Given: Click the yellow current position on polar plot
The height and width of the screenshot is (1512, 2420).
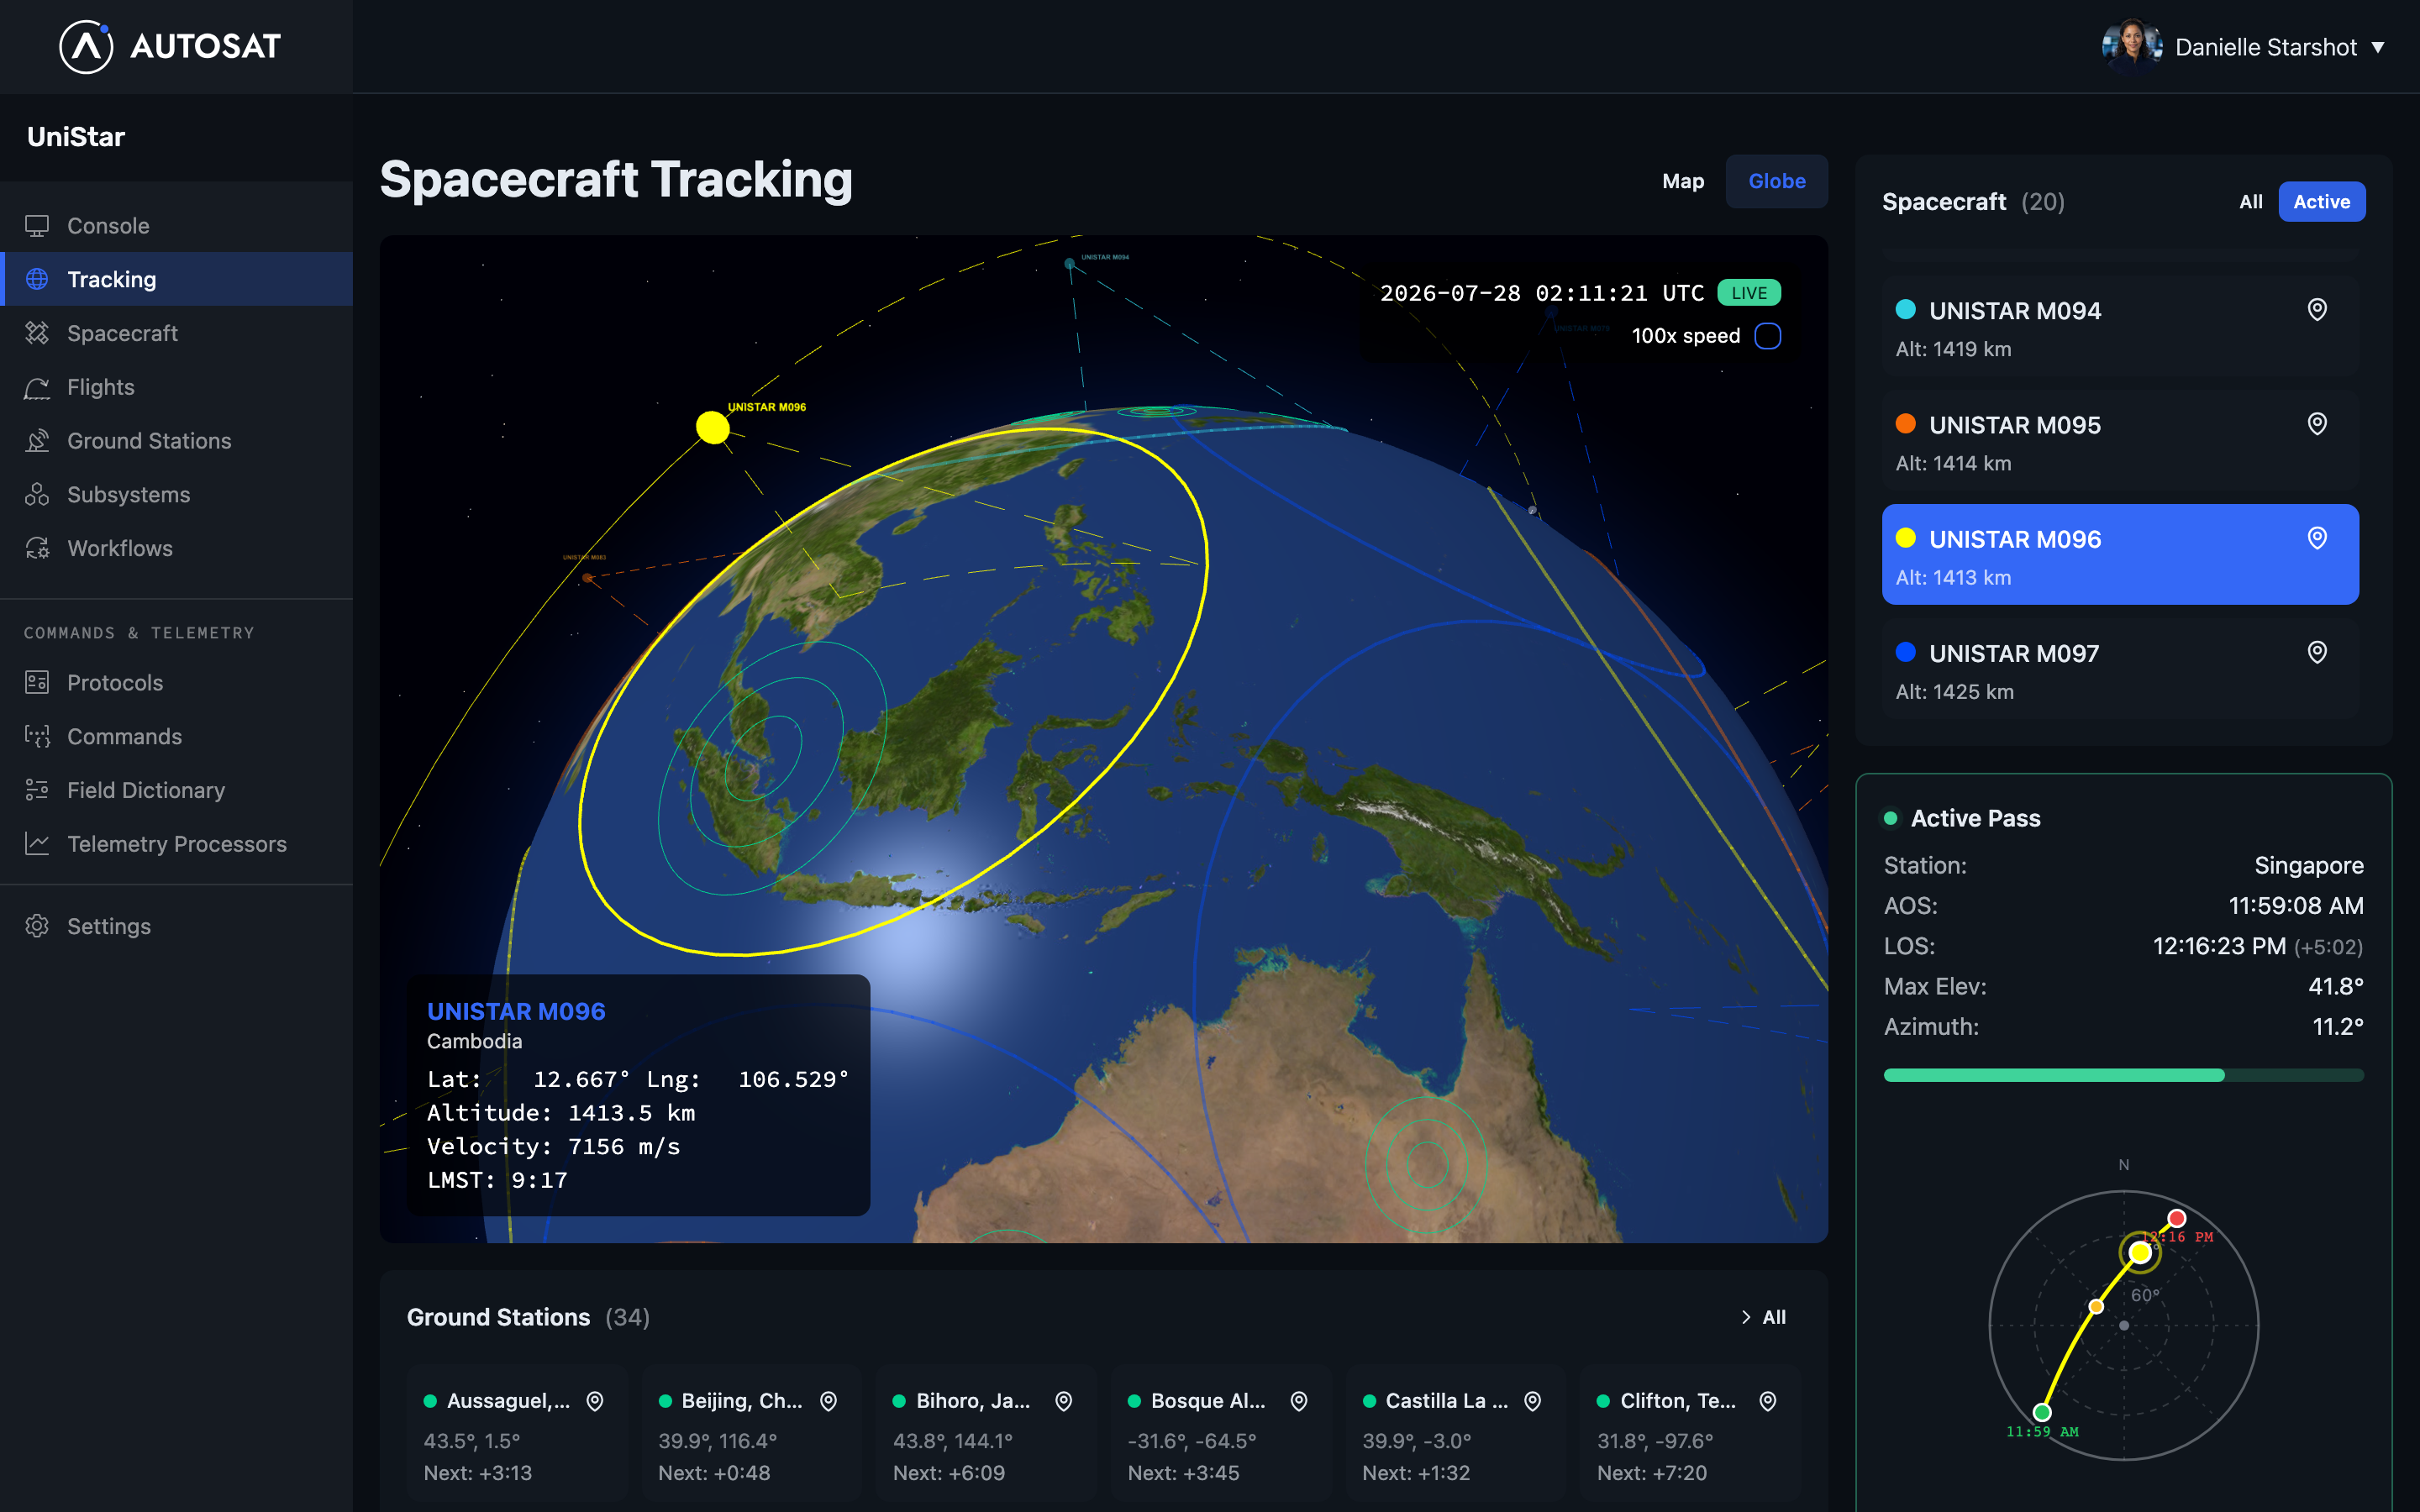Looking at the screenshot, I should pos(2139,1252).
